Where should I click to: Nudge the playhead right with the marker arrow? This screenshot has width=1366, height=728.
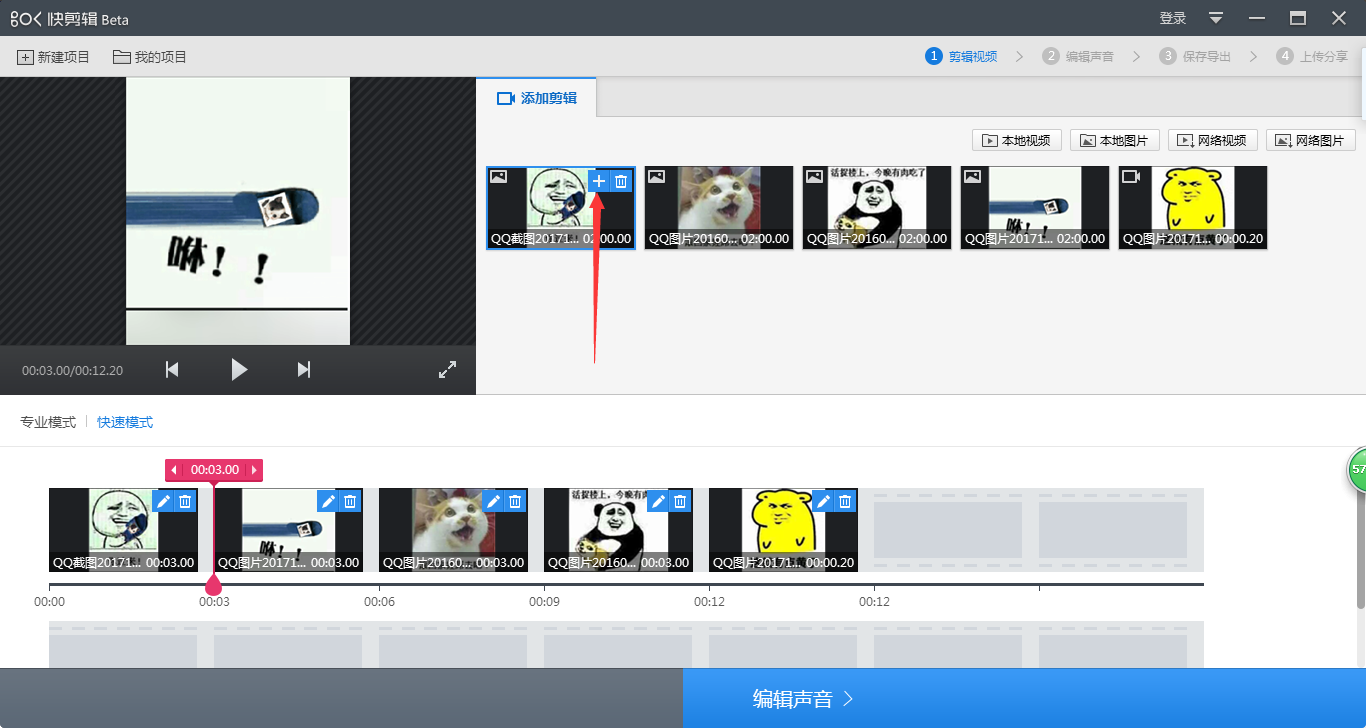254,470
